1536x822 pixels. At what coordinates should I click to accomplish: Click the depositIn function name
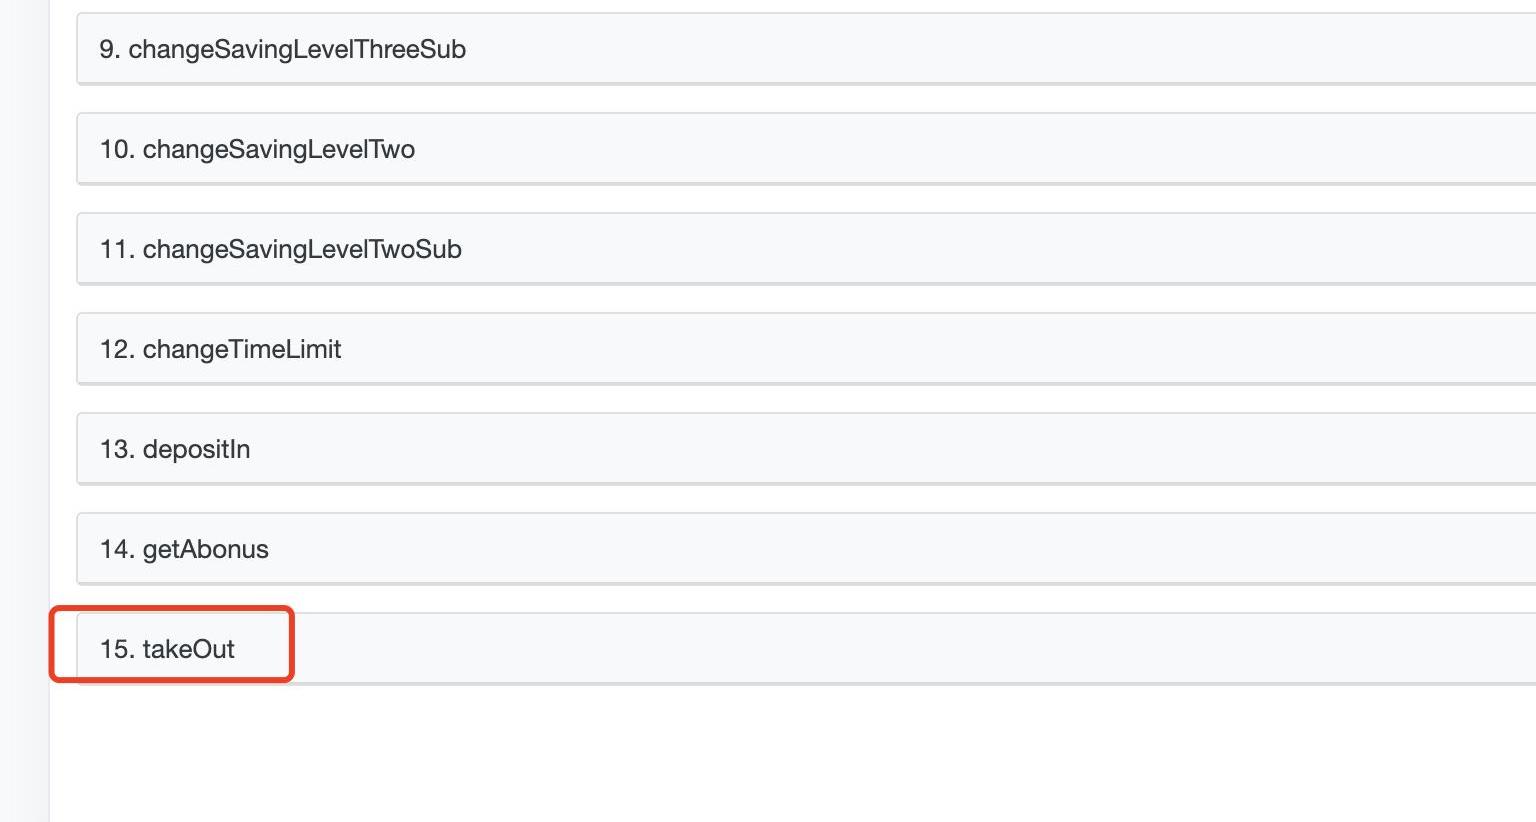tap(196, 449)
